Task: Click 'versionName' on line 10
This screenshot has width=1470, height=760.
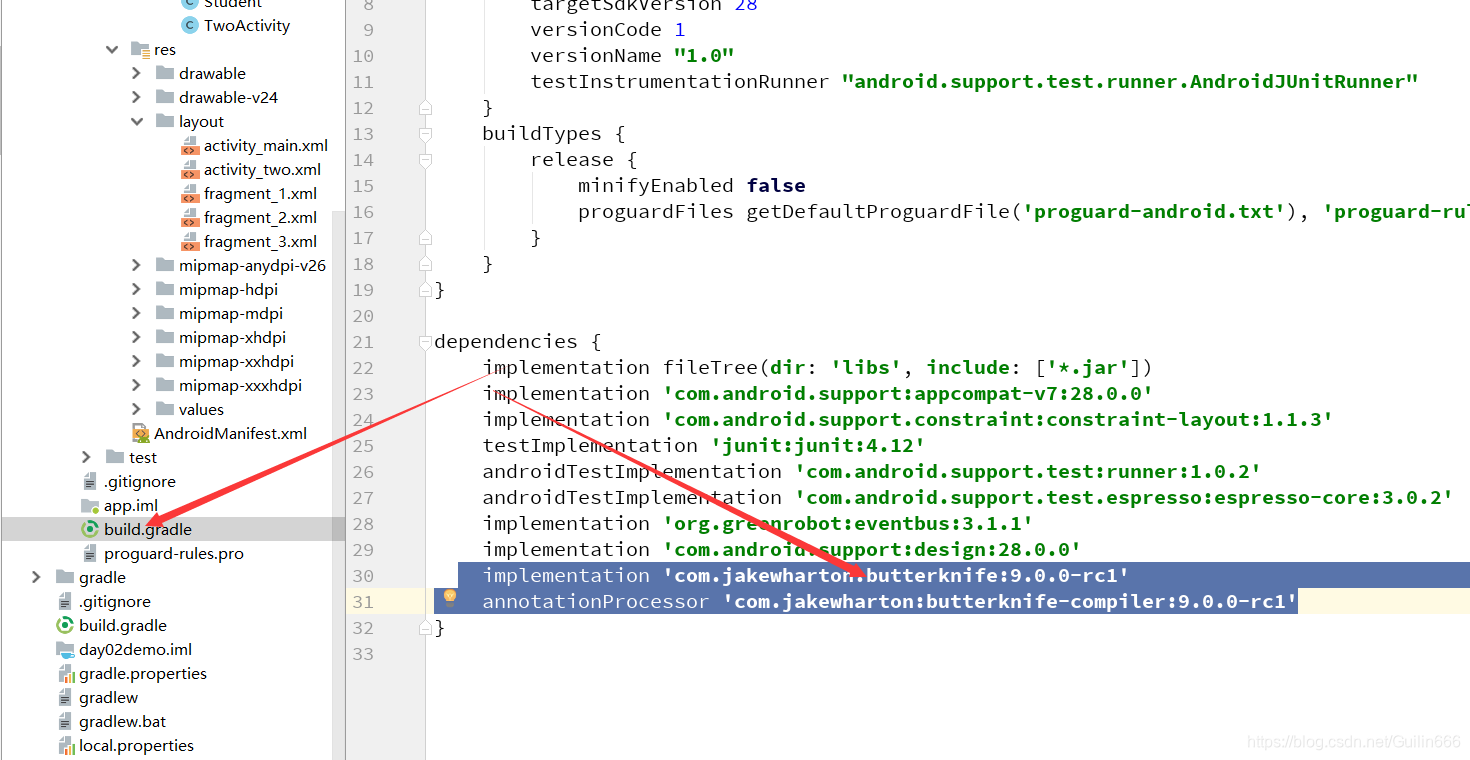Action: [x=596, y=56]
